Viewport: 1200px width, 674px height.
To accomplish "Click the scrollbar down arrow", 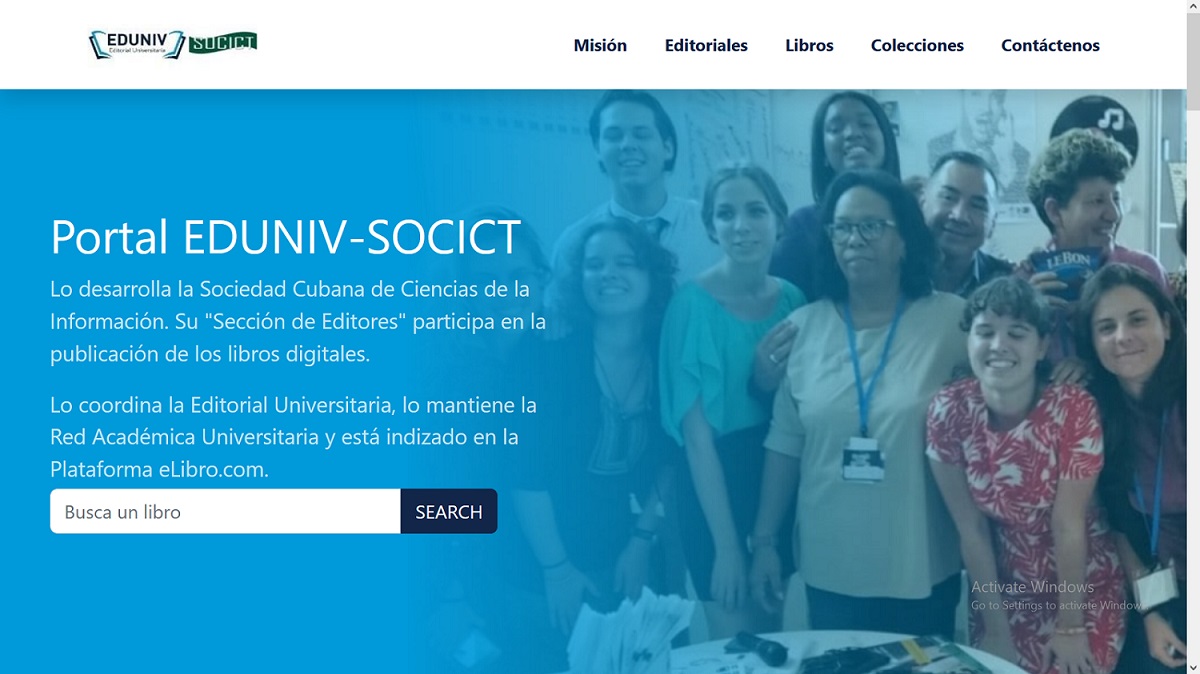I will (1192, 666).
